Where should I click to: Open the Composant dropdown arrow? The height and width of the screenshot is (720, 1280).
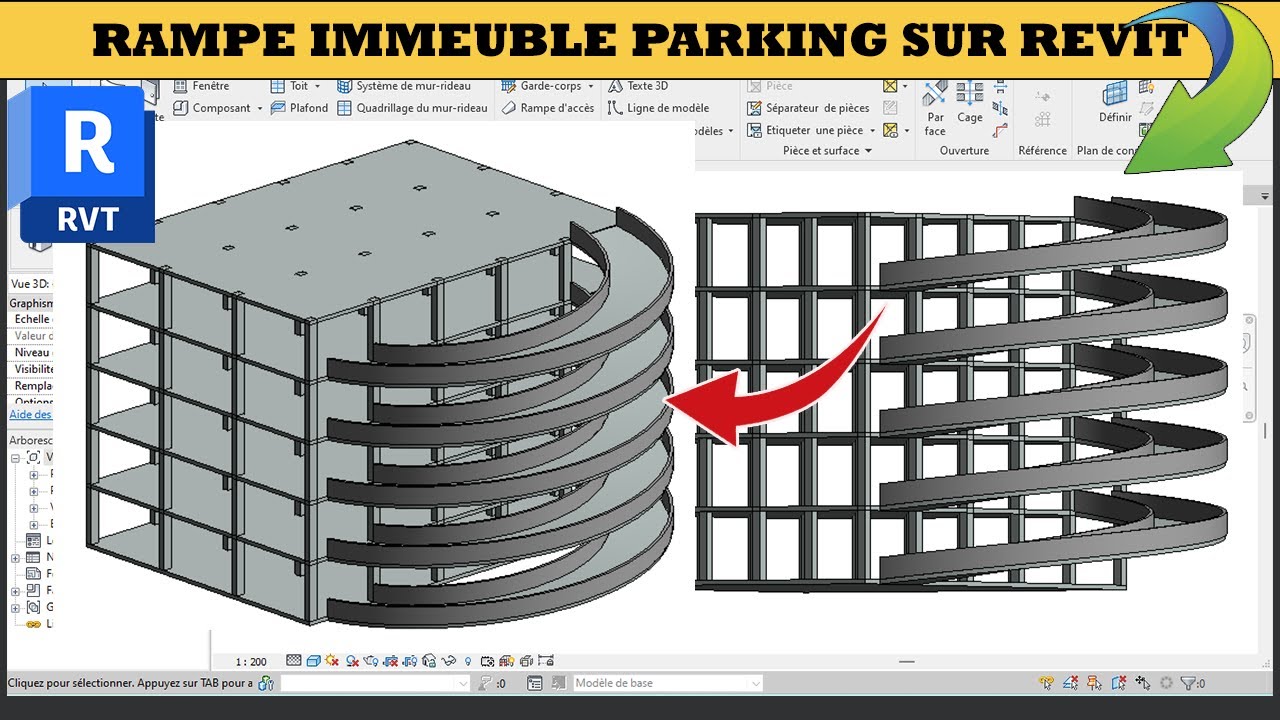(260, 108)
